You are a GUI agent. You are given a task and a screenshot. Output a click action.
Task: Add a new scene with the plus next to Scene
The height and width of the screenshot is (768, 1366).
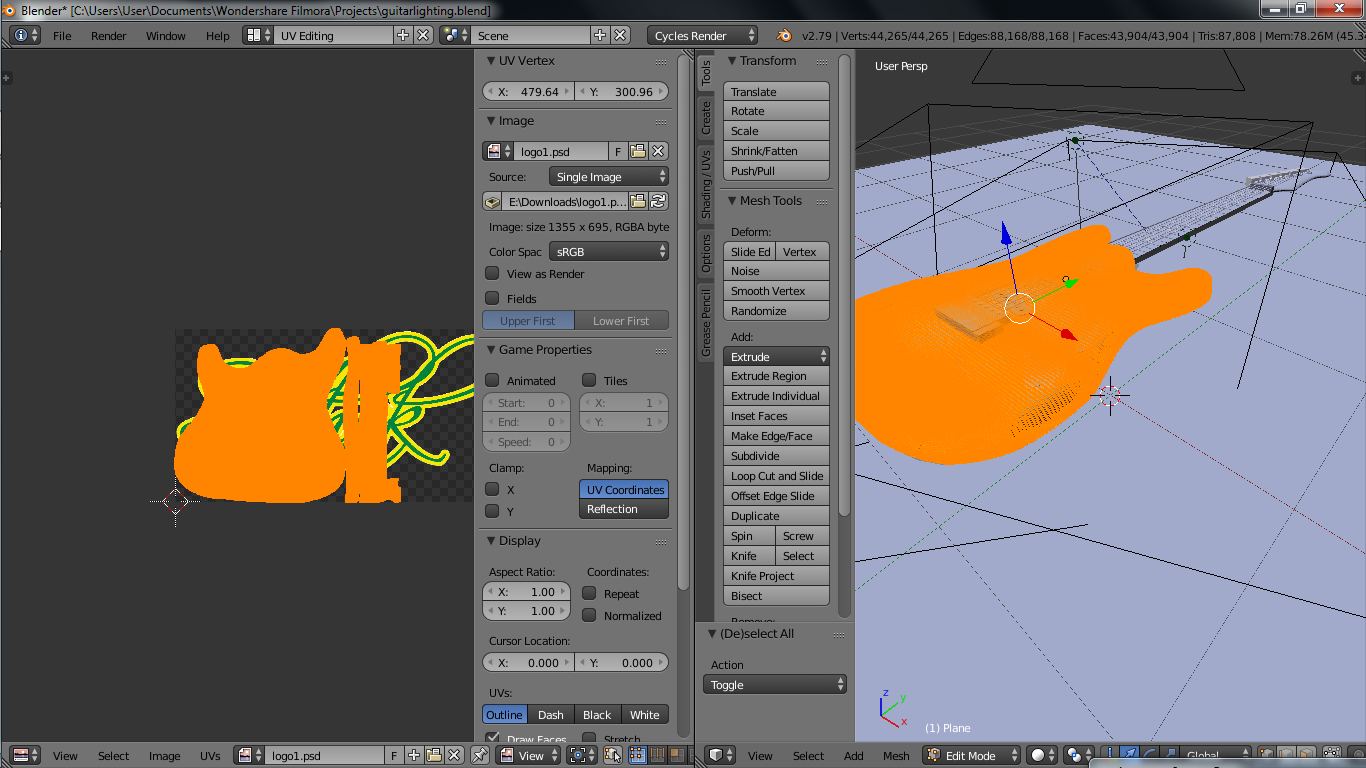pos(600,35)
